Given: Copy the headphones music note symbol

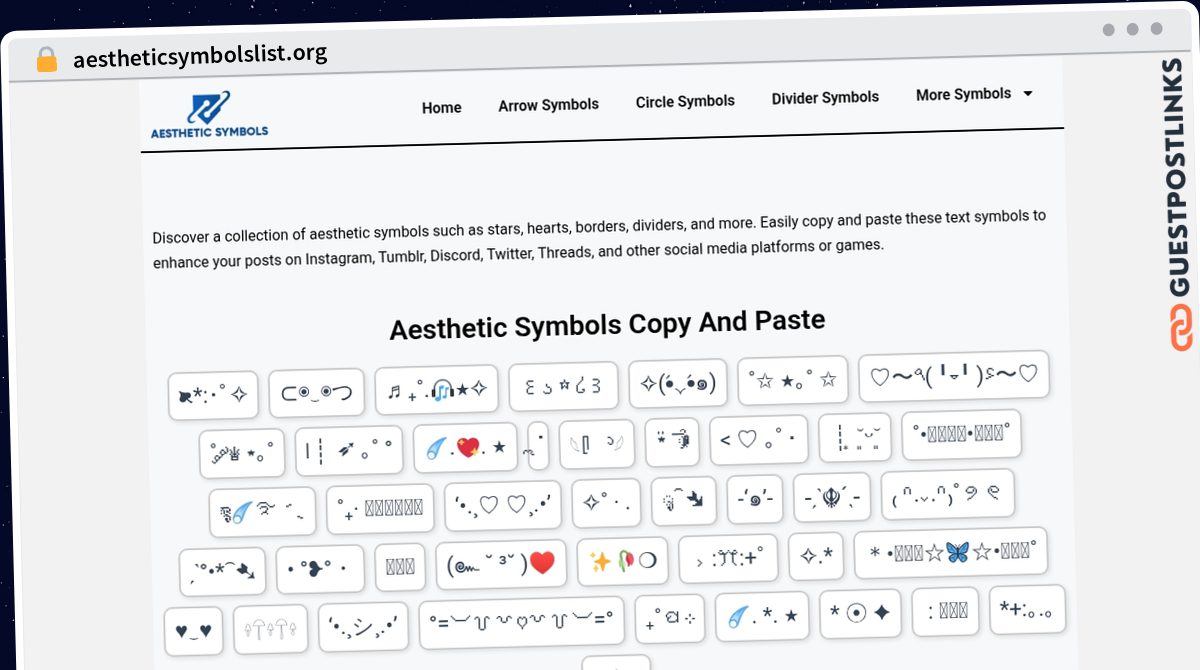Looking at the screenshot, I should (x=436, y=390).
